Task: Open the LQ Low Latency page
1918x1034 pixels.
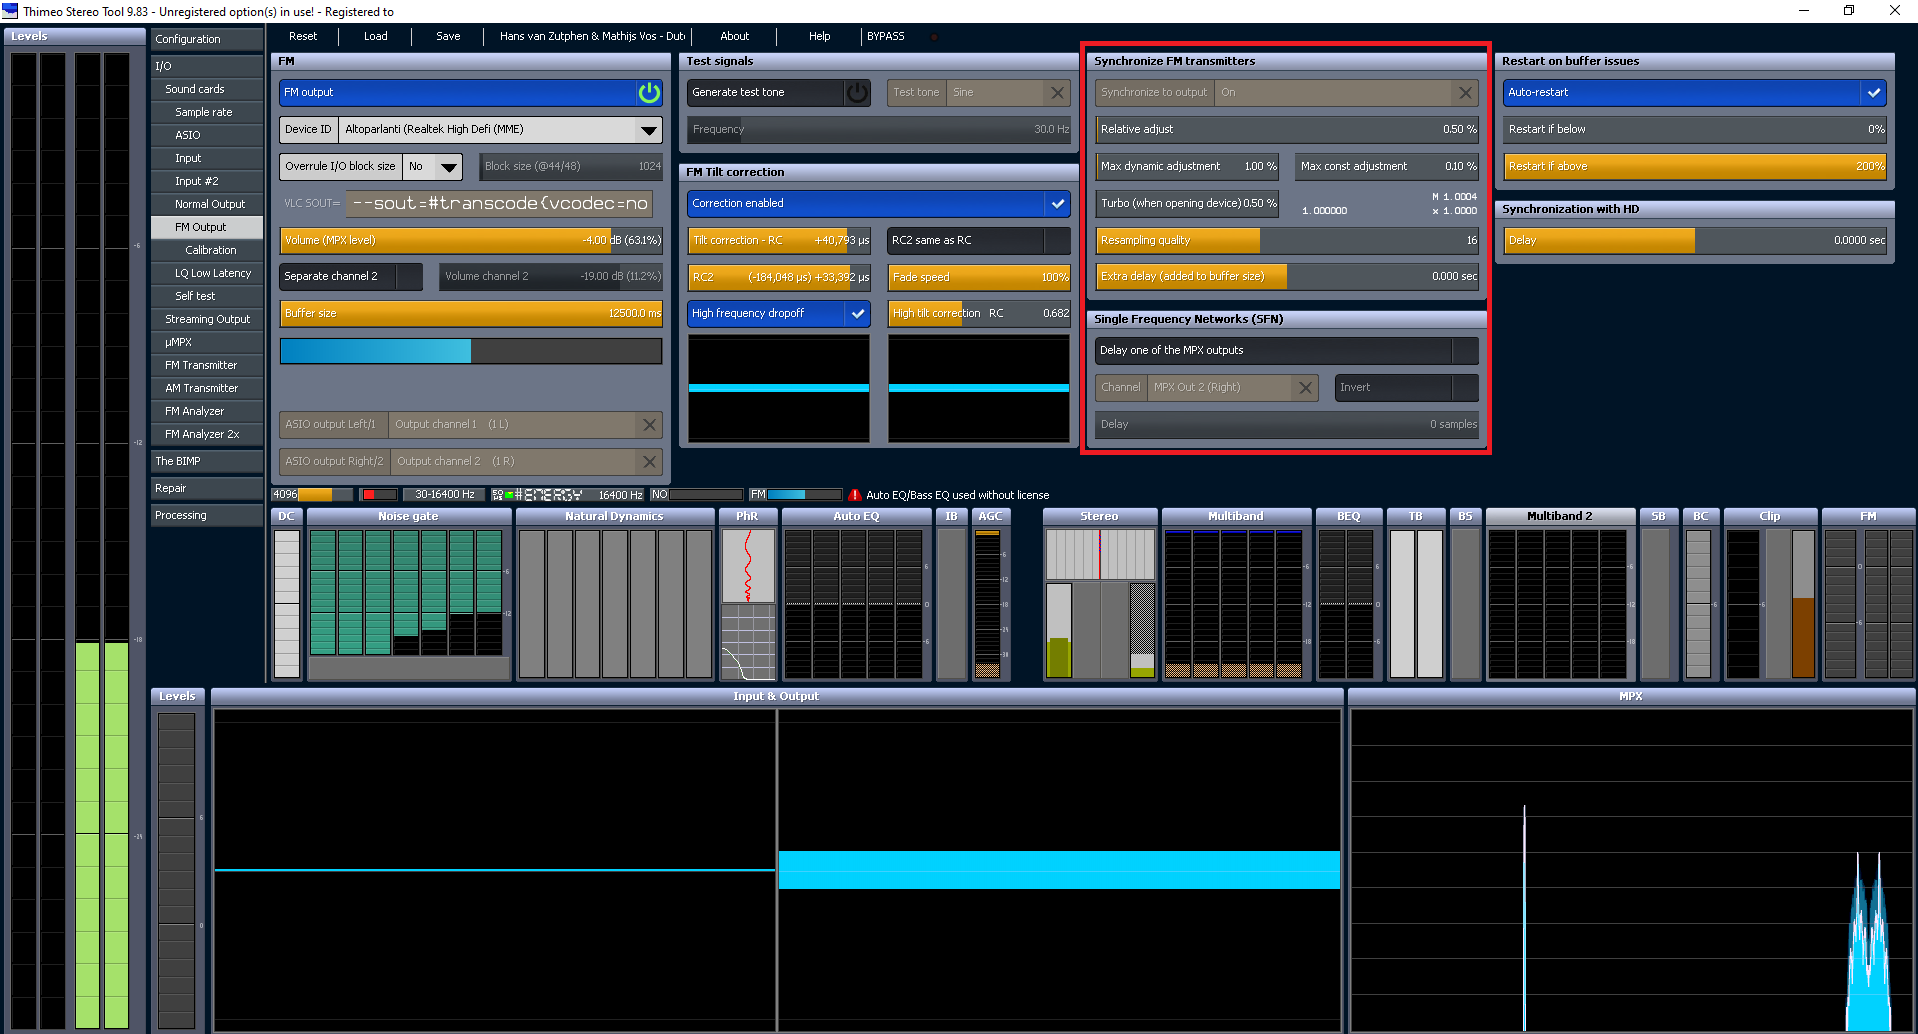Action: [206, 273]
